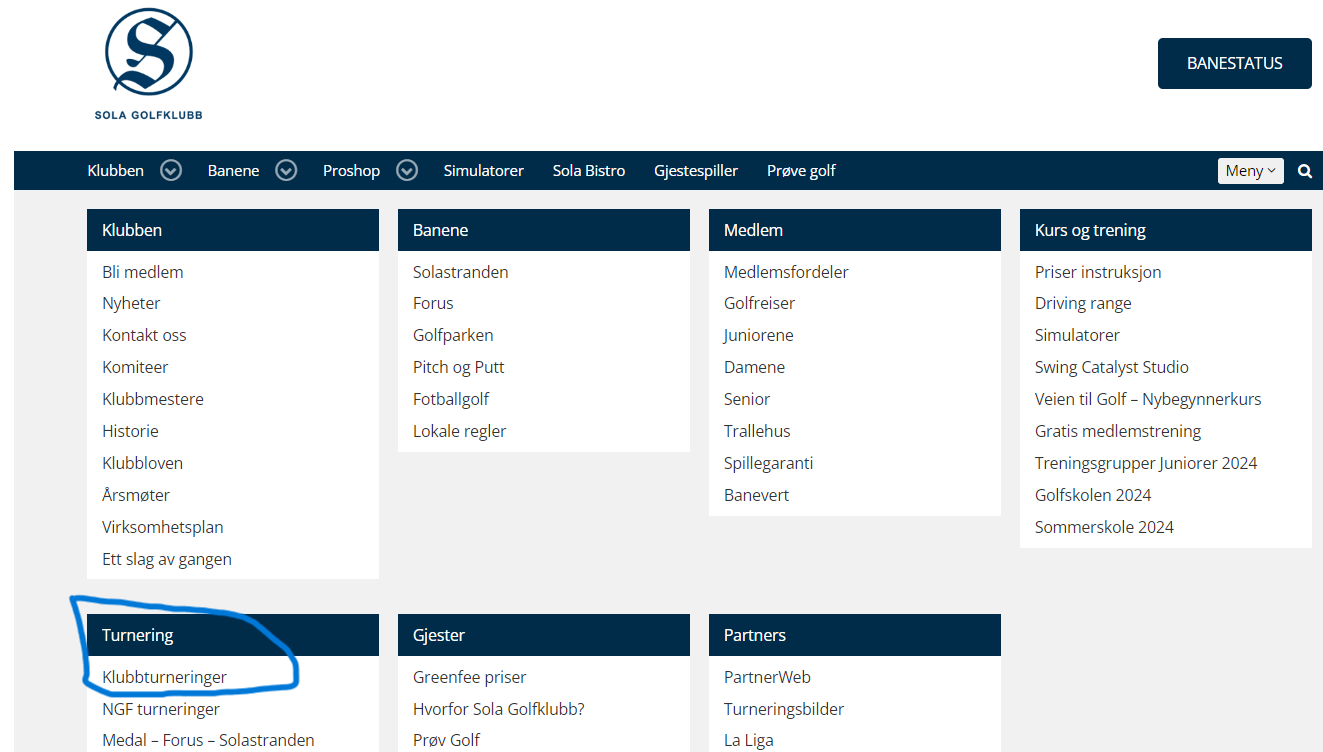Go to Simulatorer in the top navigation bar
Screen dimensions: 1323x752
(x=484, y=171)
